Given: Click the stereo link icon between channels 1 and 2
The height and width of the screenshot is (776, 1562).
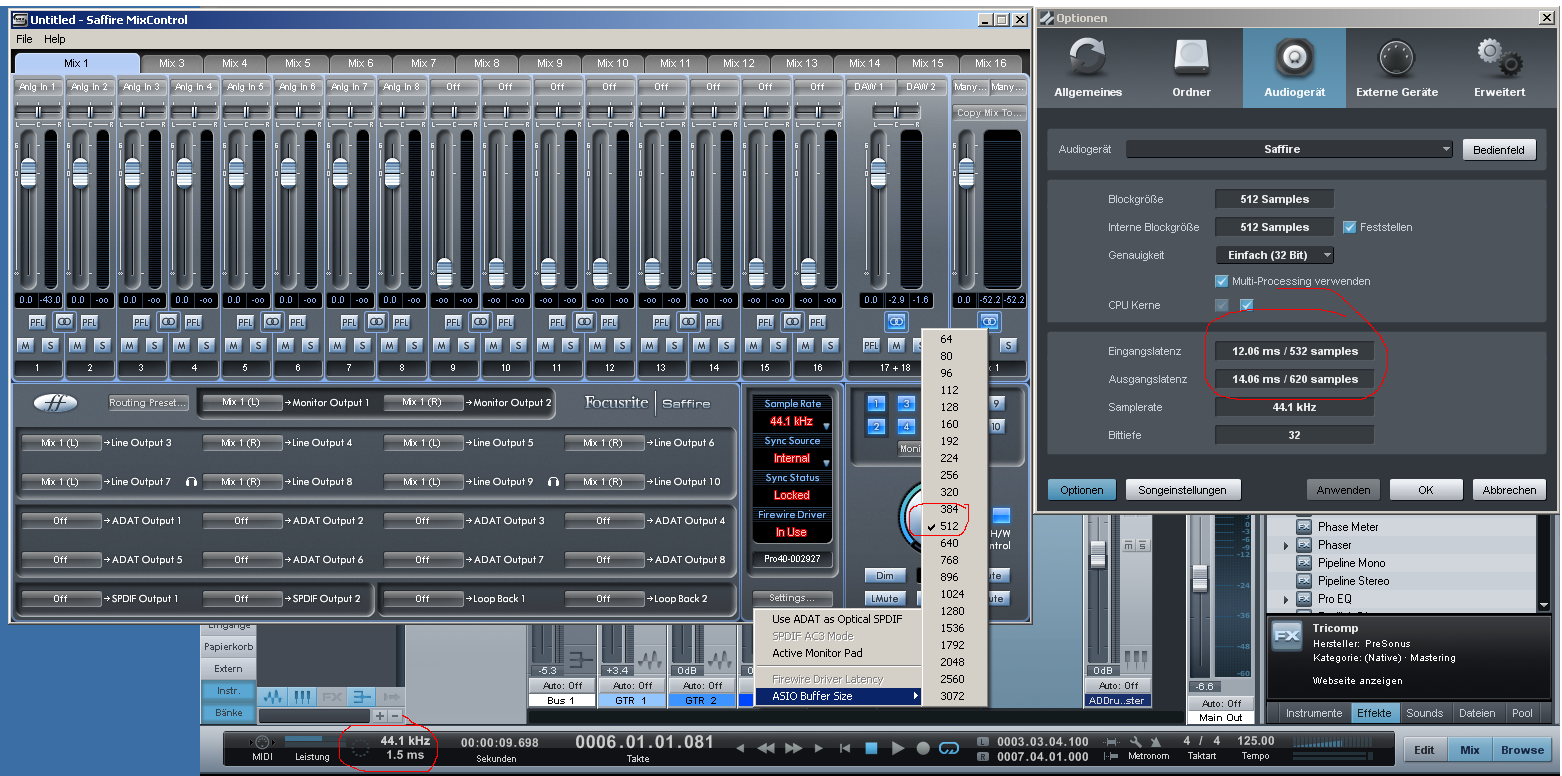Looking at the screenshot, I should tap(63, 322).
